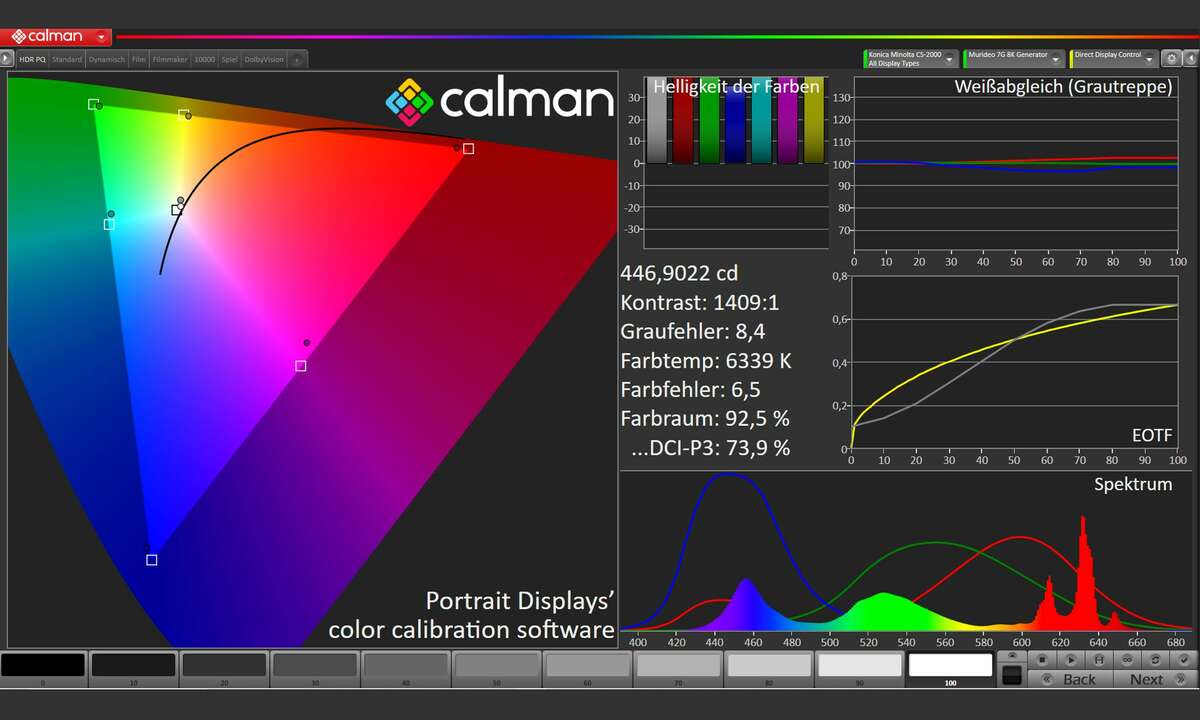The image size is (1200, 720).
Task: Click the magenta target square in gamut
Action: [301, 366]
